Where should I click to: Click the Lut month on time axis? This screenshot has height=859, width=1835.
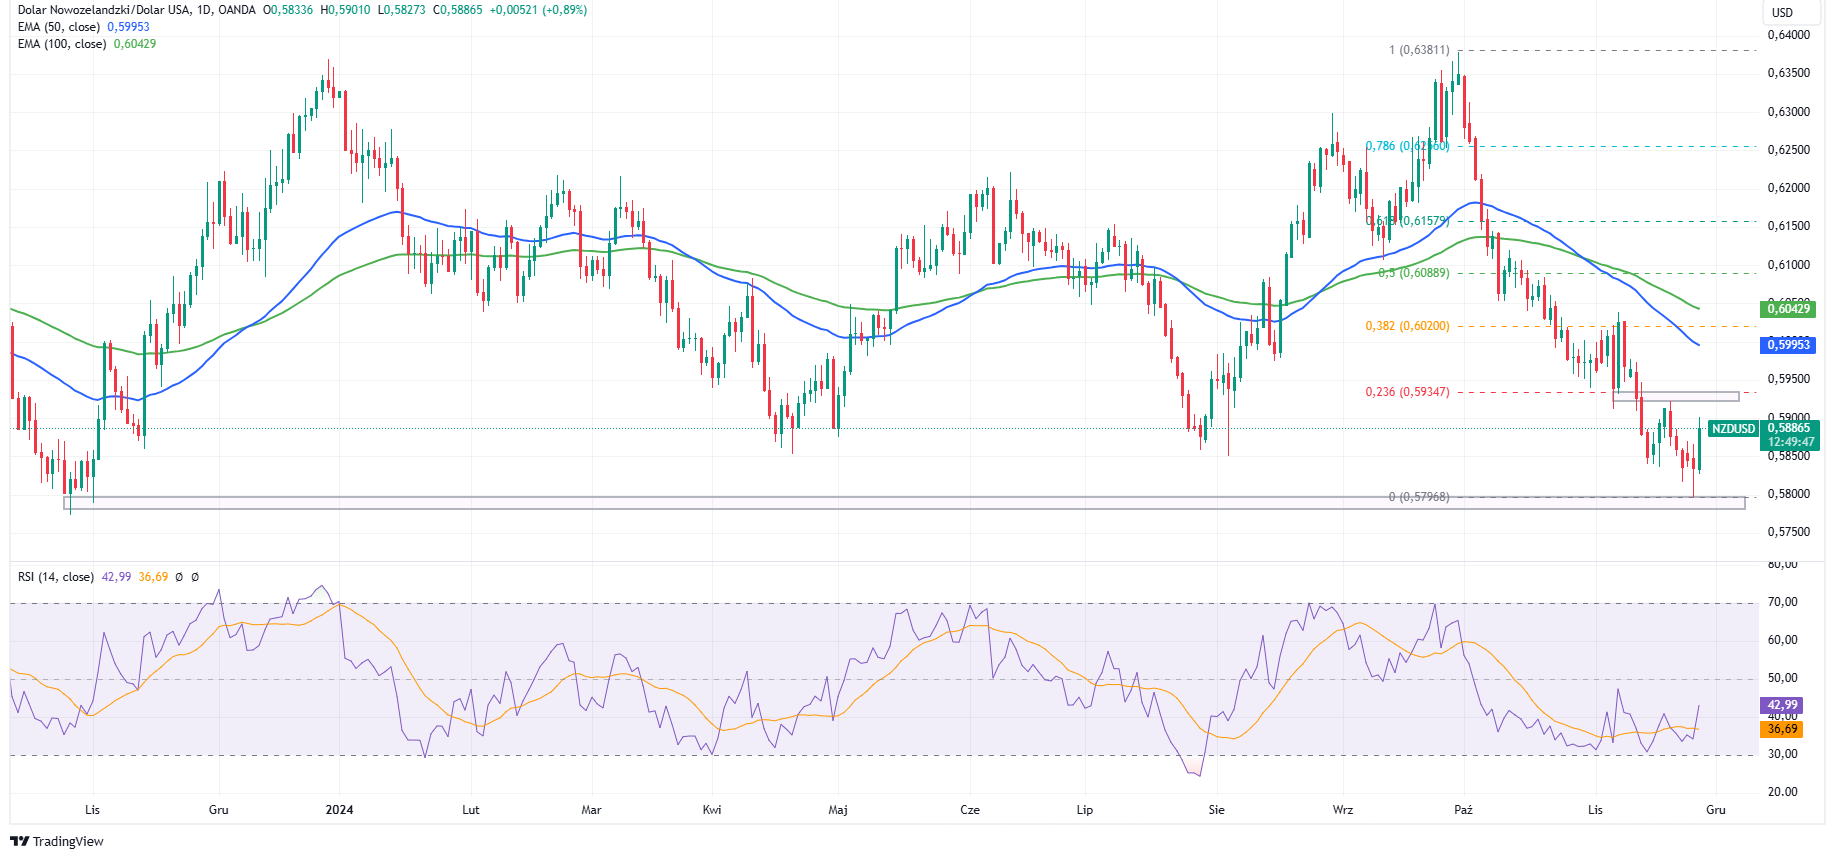tap(471, 810)
